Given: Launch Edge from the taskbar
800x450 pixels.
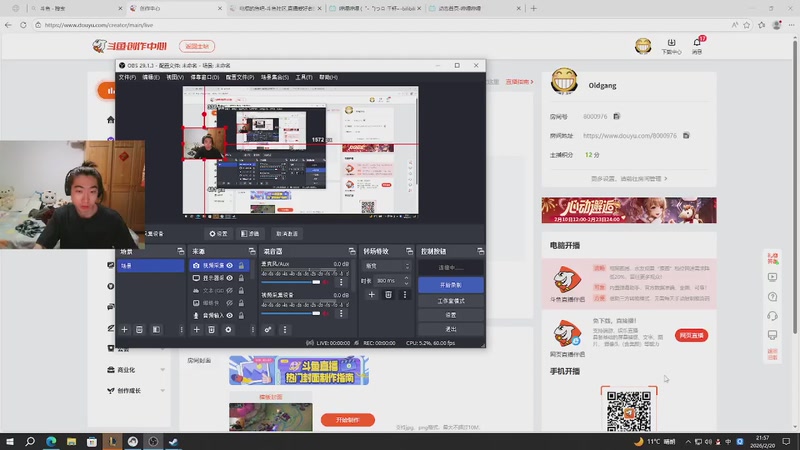Looking at the screenshot, I should pyautogui.click(x=51, y=441).
